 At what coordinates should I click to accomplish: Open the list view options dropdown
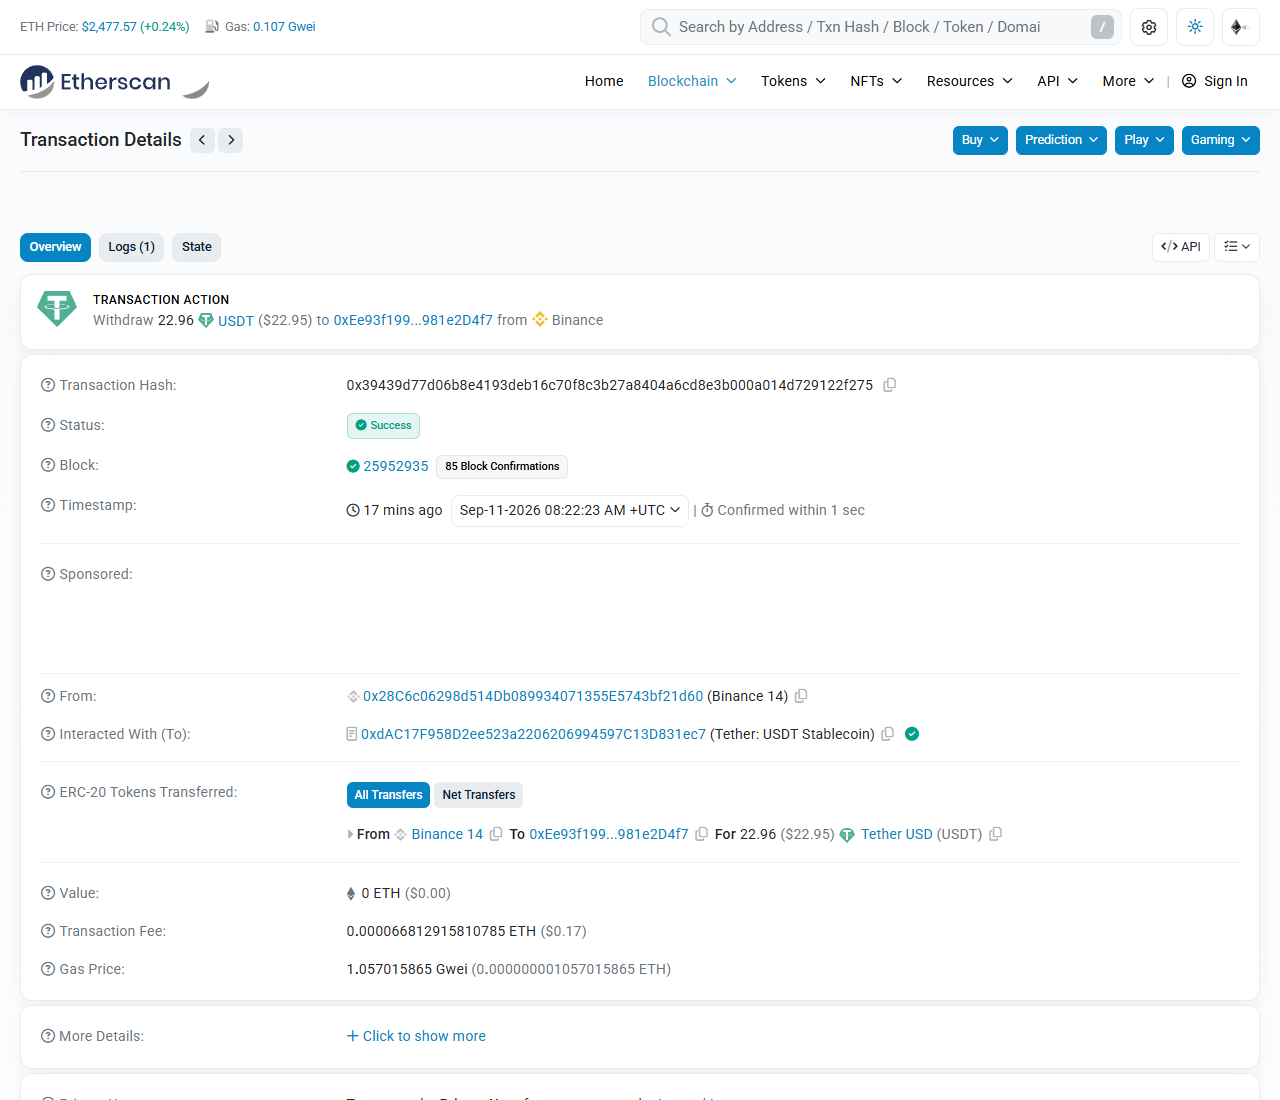tap(1237, 247)
